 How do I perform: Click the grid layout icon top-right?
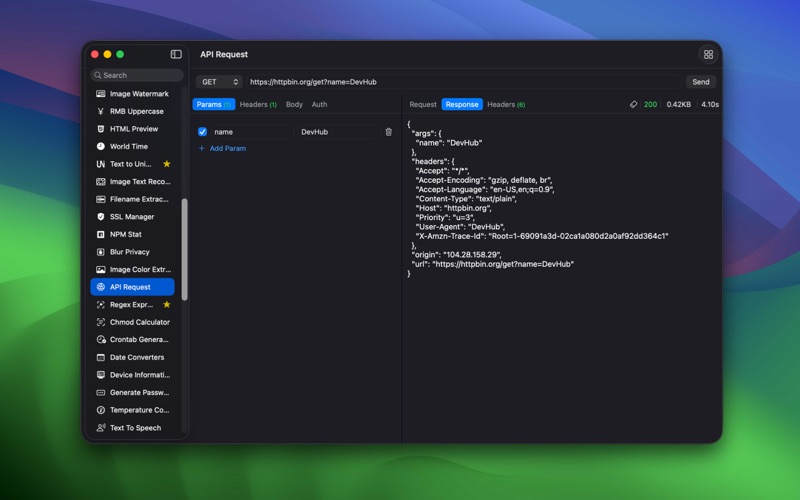tap(708, 55)
